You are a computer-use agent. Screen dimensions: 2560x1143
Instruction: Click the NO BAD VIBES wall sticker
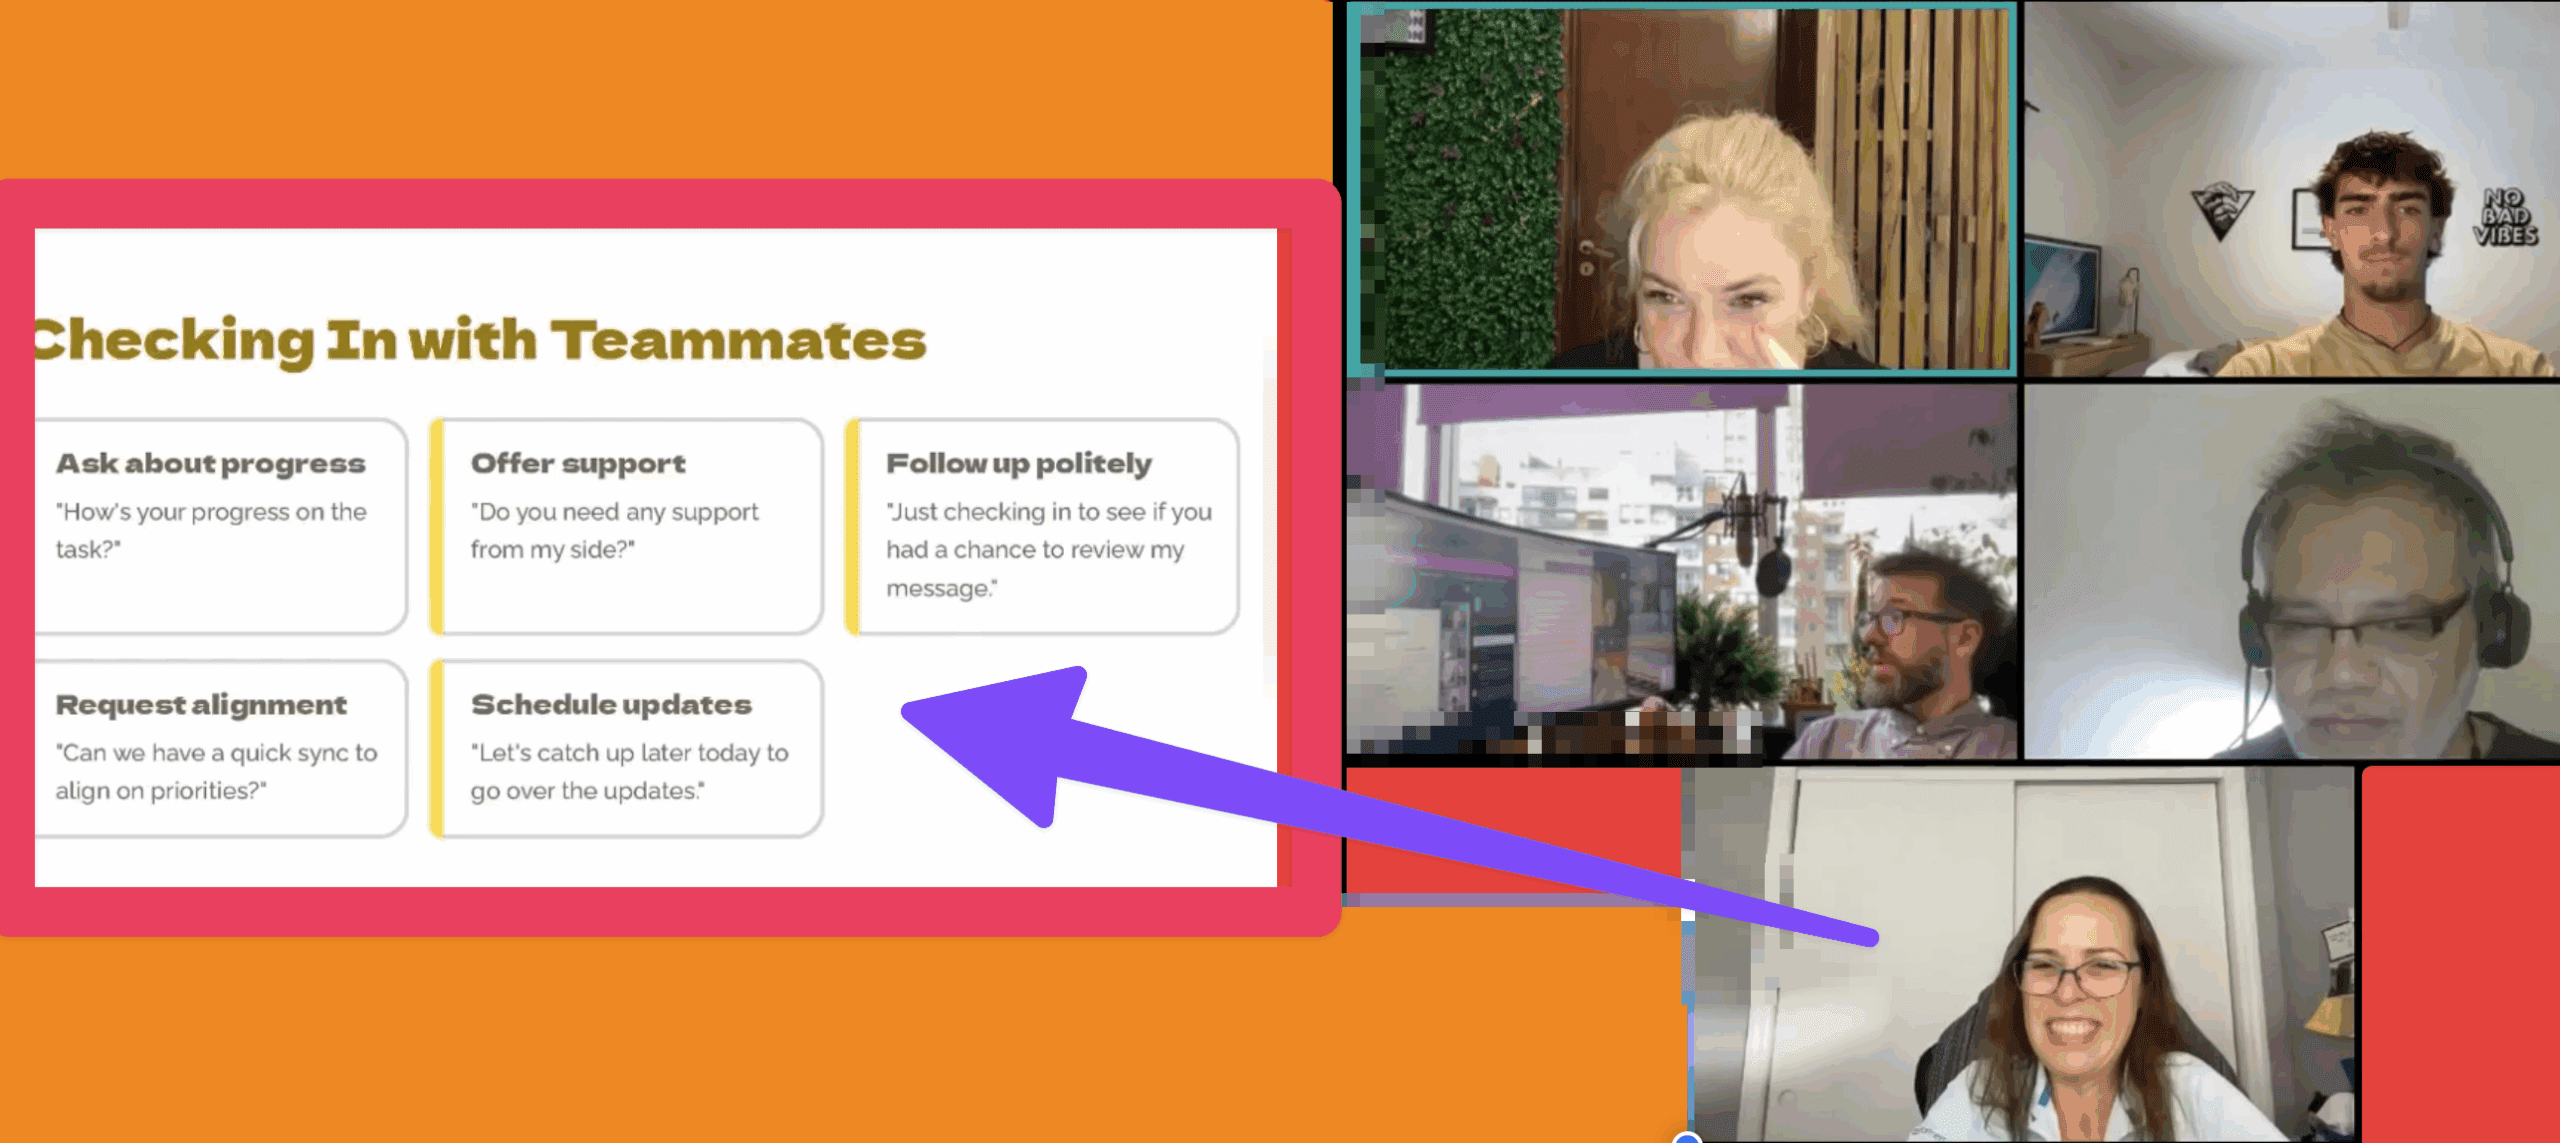click(x=2505, y=217)
